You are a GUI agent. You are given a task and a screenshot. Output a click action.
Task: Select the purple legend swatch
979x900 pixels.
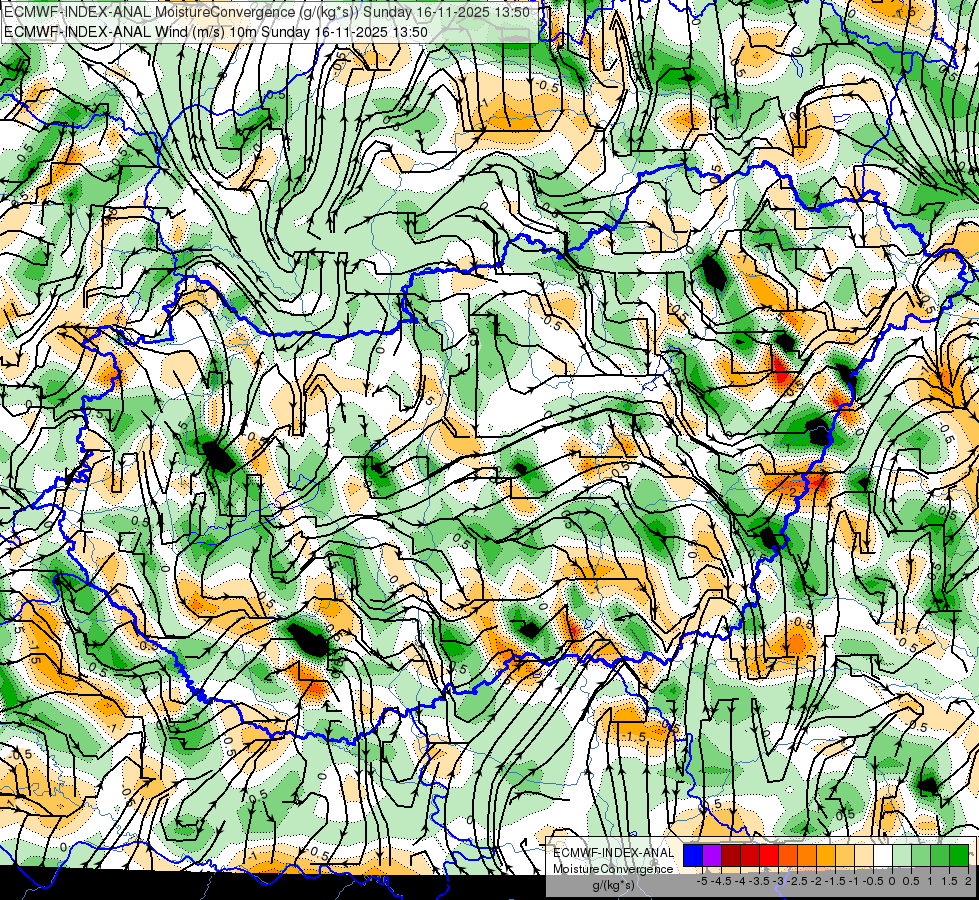712,855
